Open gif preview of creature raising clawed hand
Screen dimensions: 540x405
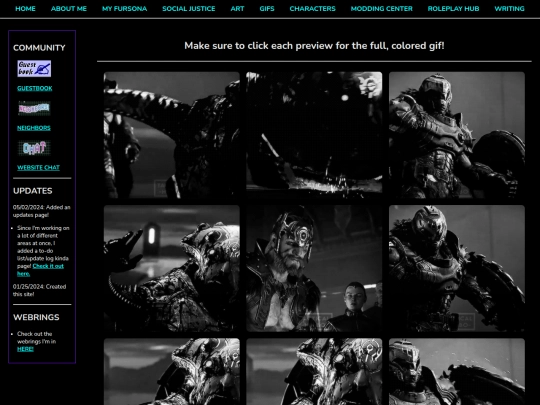[x=172, y=269]
